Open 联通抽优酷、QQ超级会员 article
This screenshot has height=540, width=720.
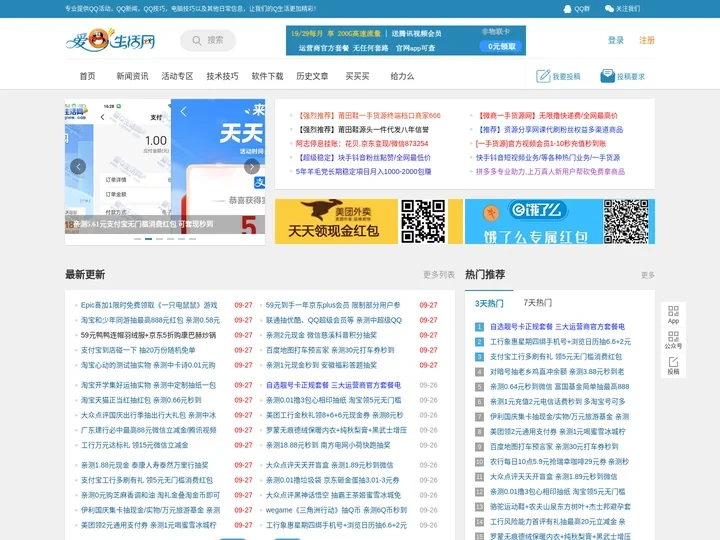(334, 320)
